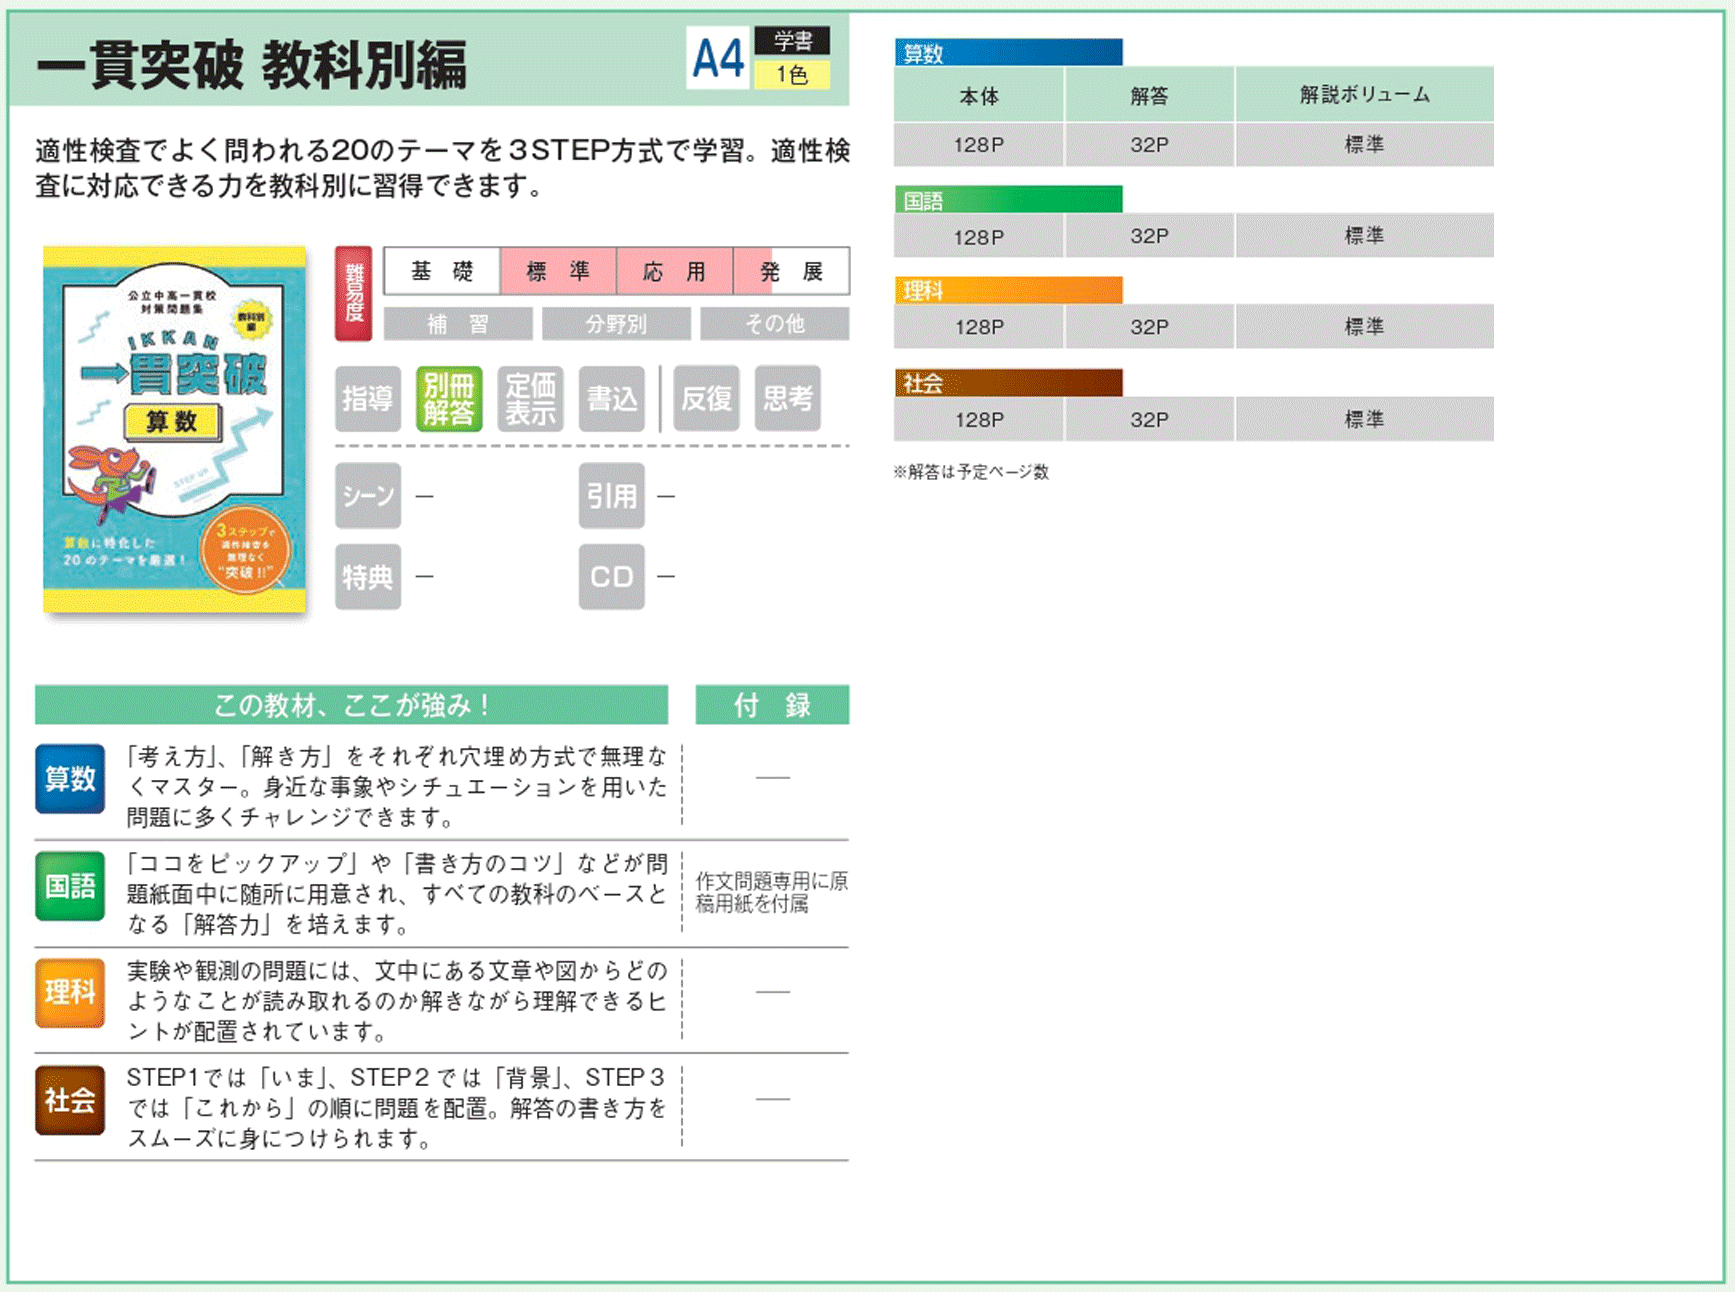The image size is (1735, 1292).
Task: Select the シーン icon
Action: (x=368, y=495)
